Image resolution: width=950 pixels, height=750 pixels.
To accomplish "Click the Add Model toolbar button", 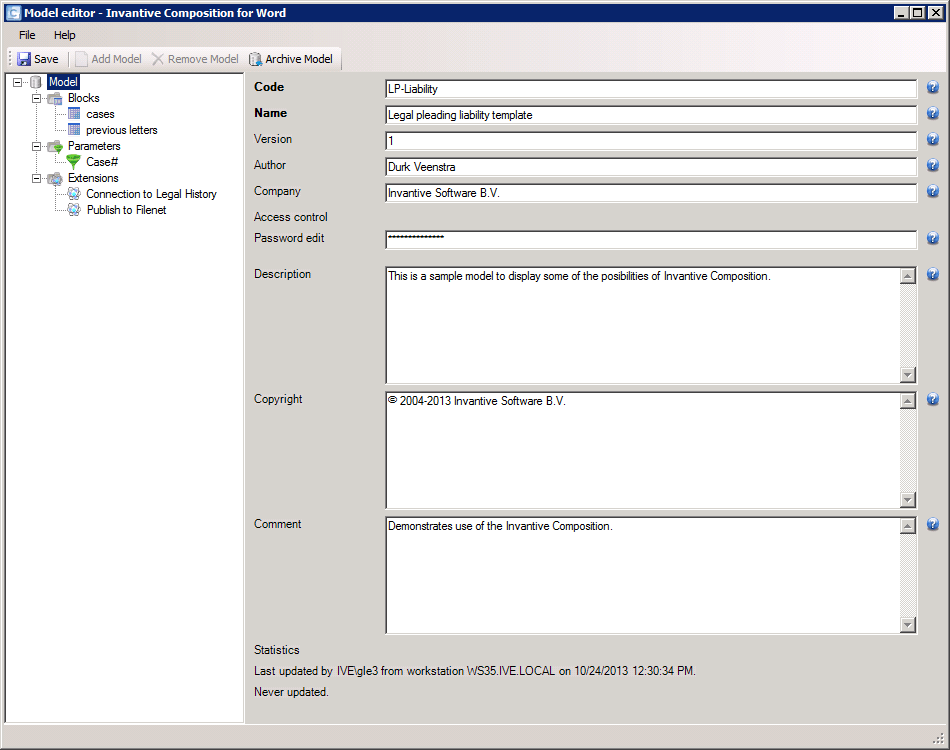I will click(x=108, y=59).
